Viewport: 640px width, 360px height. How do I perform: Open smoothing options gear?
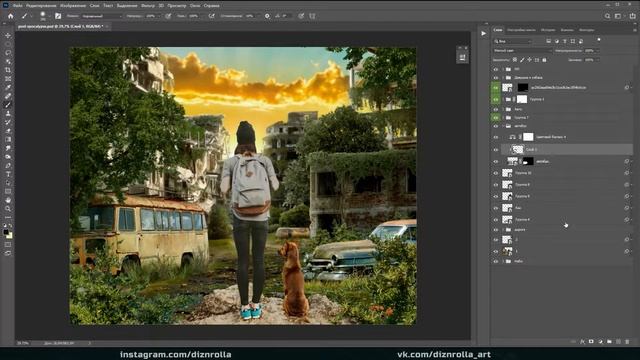[x=267, y=16]
